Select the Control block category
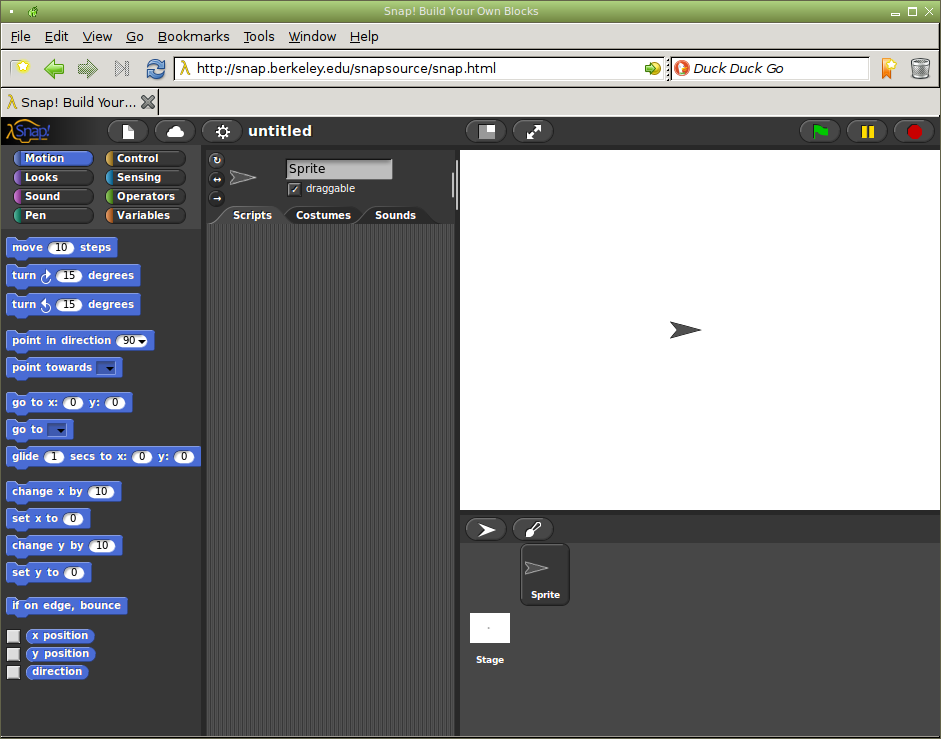Screen dimensions: 941x739 (145, 158)
